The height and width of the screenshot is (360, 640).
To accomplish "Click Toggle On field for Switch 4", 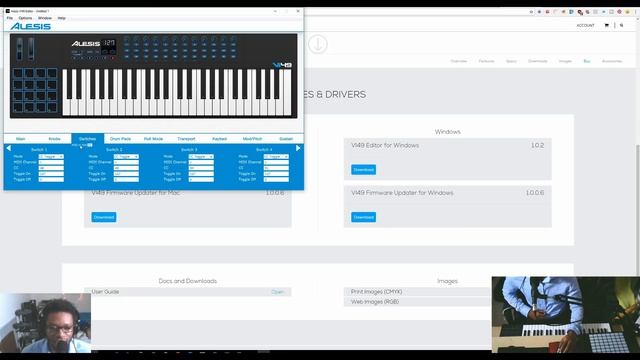I will coord(276,173).
